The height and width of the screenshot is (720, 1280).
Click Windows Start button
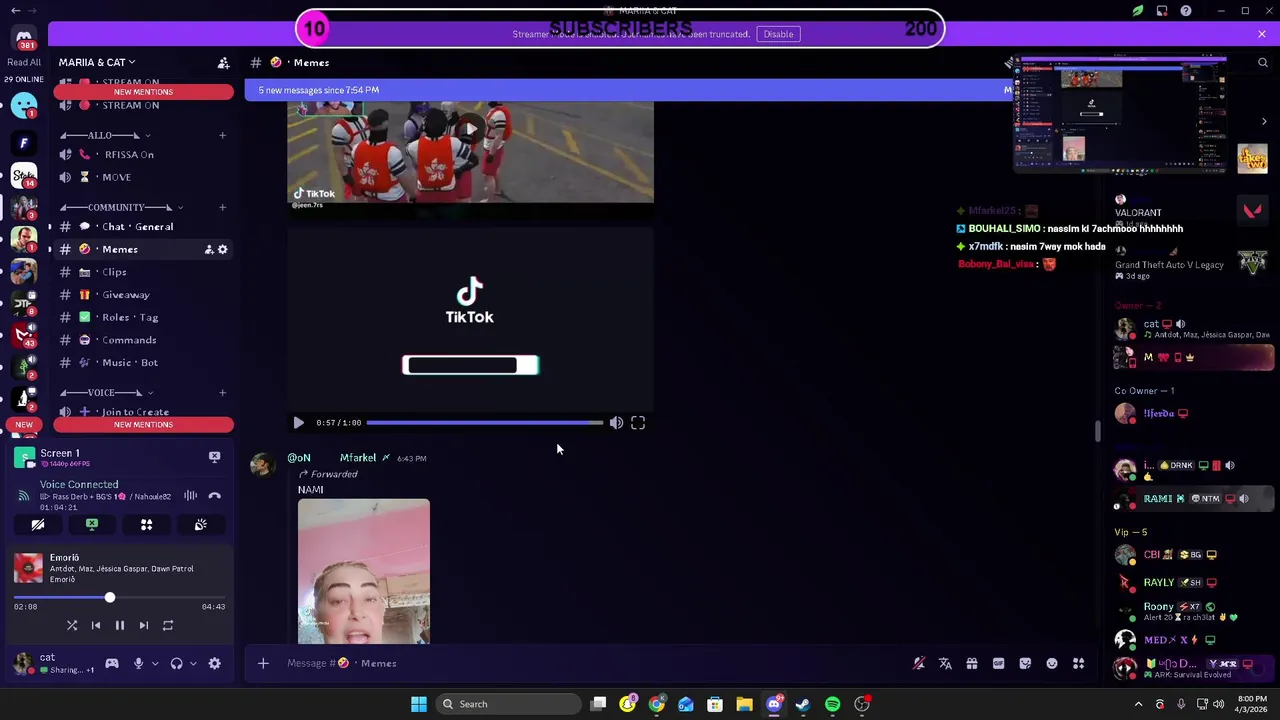419,704
